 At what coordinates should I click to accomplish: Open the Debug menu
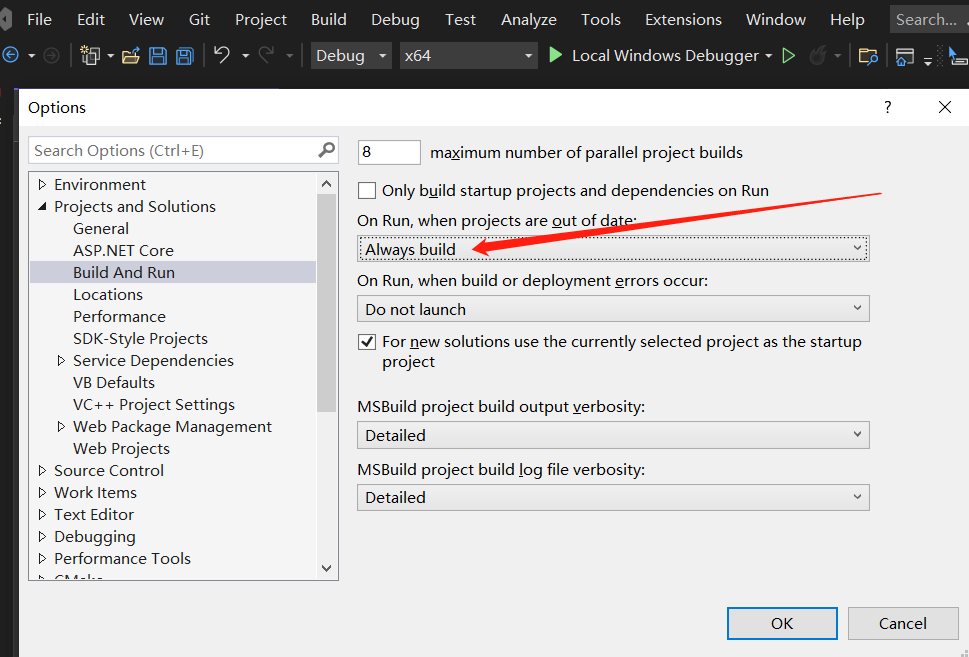coord(394,19)
